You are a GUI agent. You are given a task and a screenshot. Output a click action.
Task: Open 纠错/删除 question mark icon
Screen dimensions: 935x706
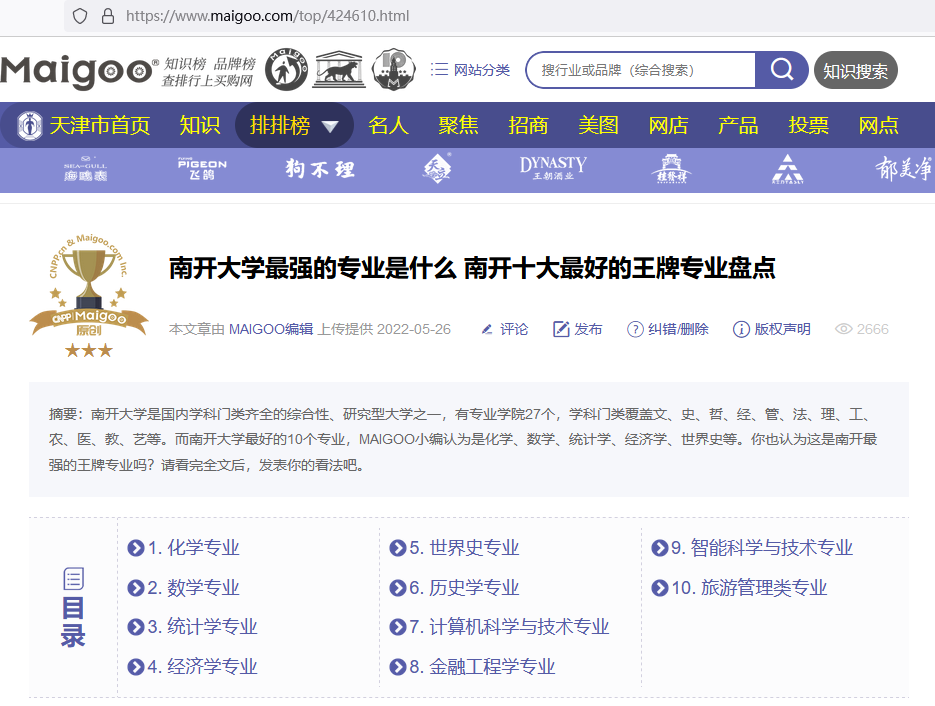[635, 329]
